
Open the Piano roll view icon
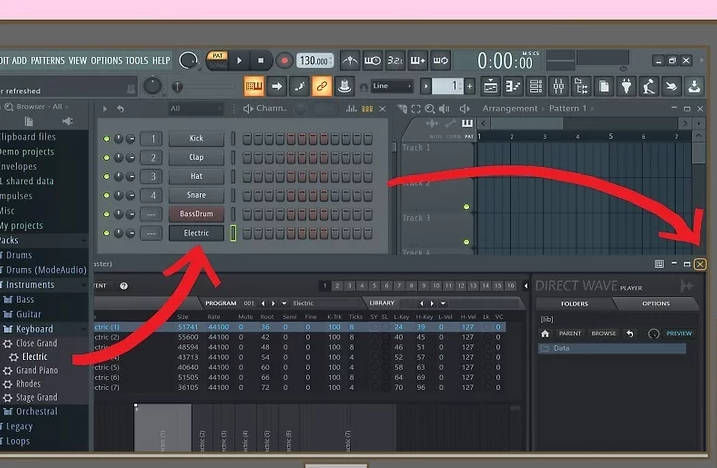(513, 86)
